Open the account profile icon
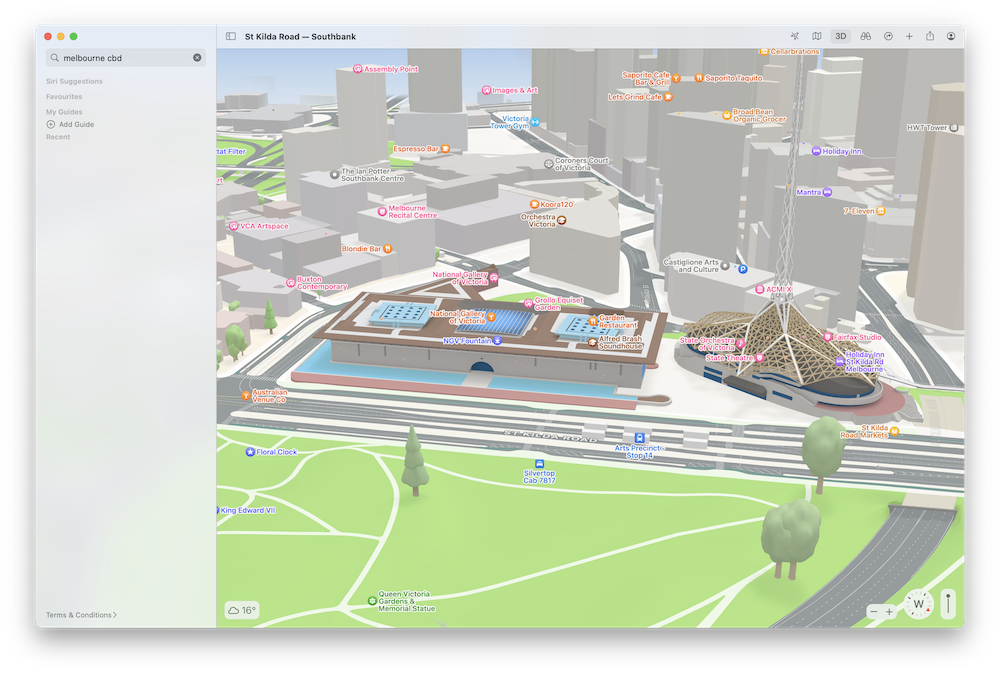 951,36
